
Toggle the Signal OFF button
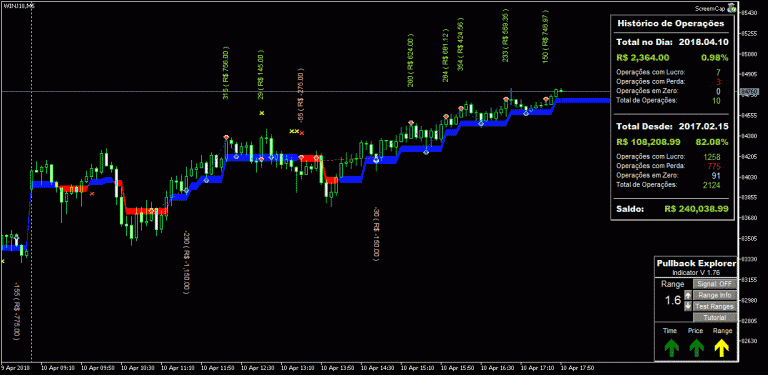click(x=715, y=284)
